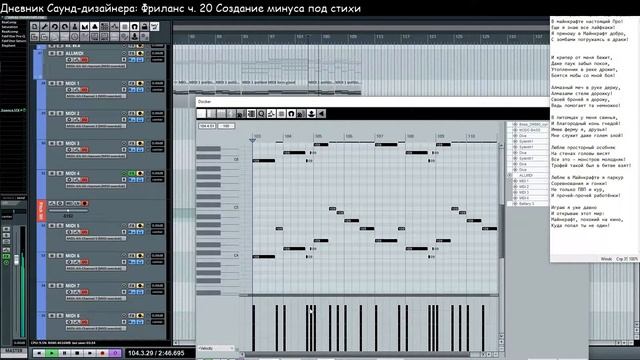Click the MASTER channel label button
Image resolution: width=640 pixels, height=360 pixels.
point(13,351)
